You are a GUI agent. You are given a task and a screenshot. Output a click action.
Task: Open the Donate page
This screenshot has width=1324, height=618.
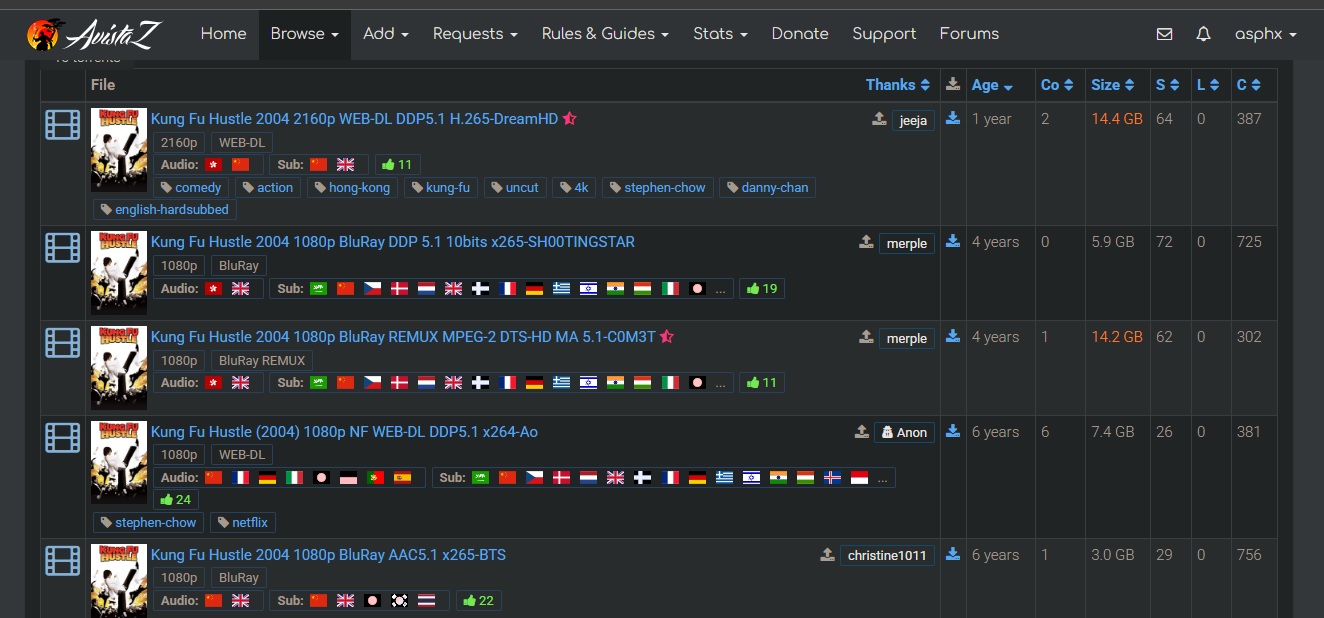800,34
